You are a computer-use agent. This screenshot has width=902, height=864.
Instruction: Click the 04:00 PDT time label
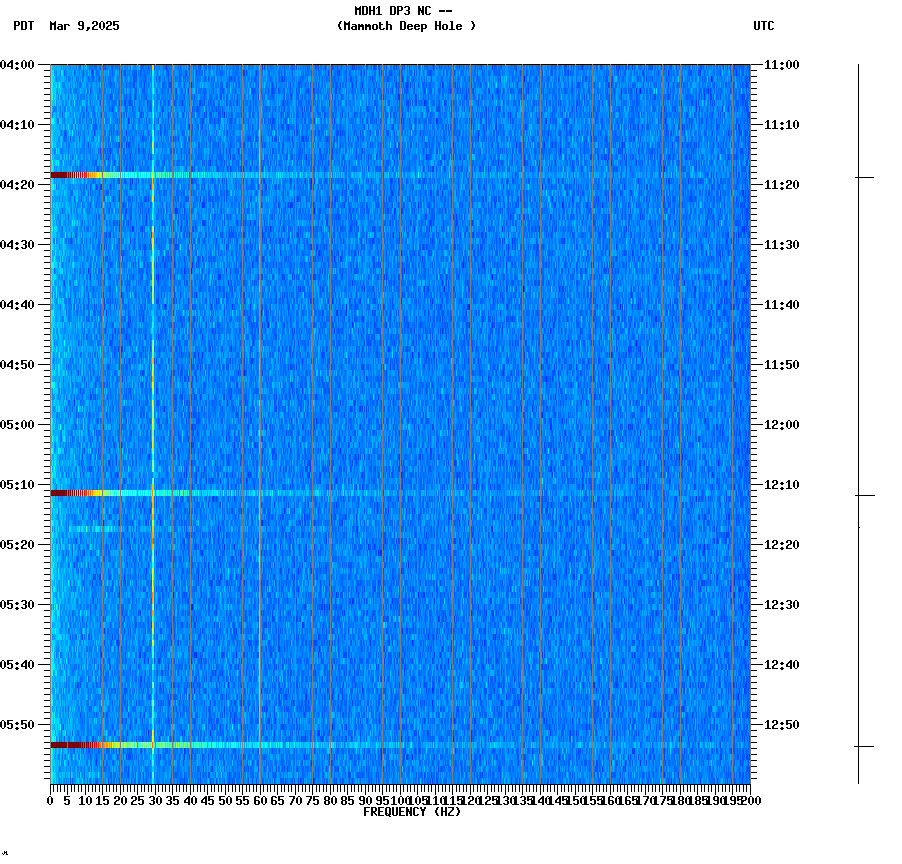[20, 65]
